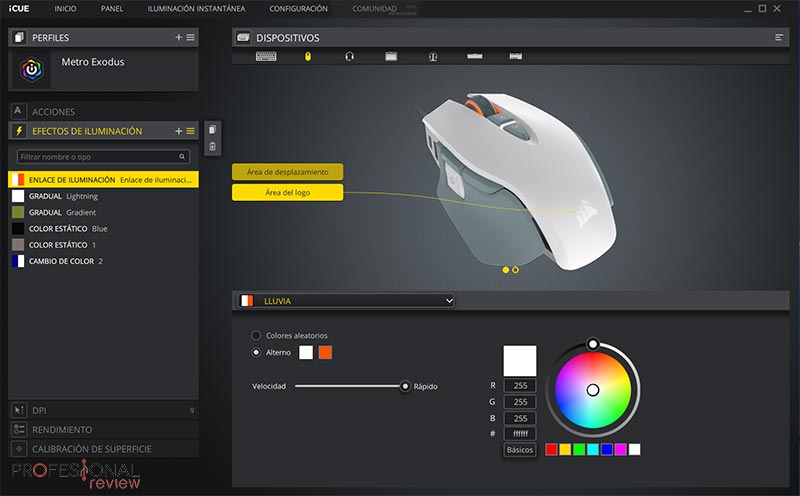Expand the DPI section

[104, 410]
